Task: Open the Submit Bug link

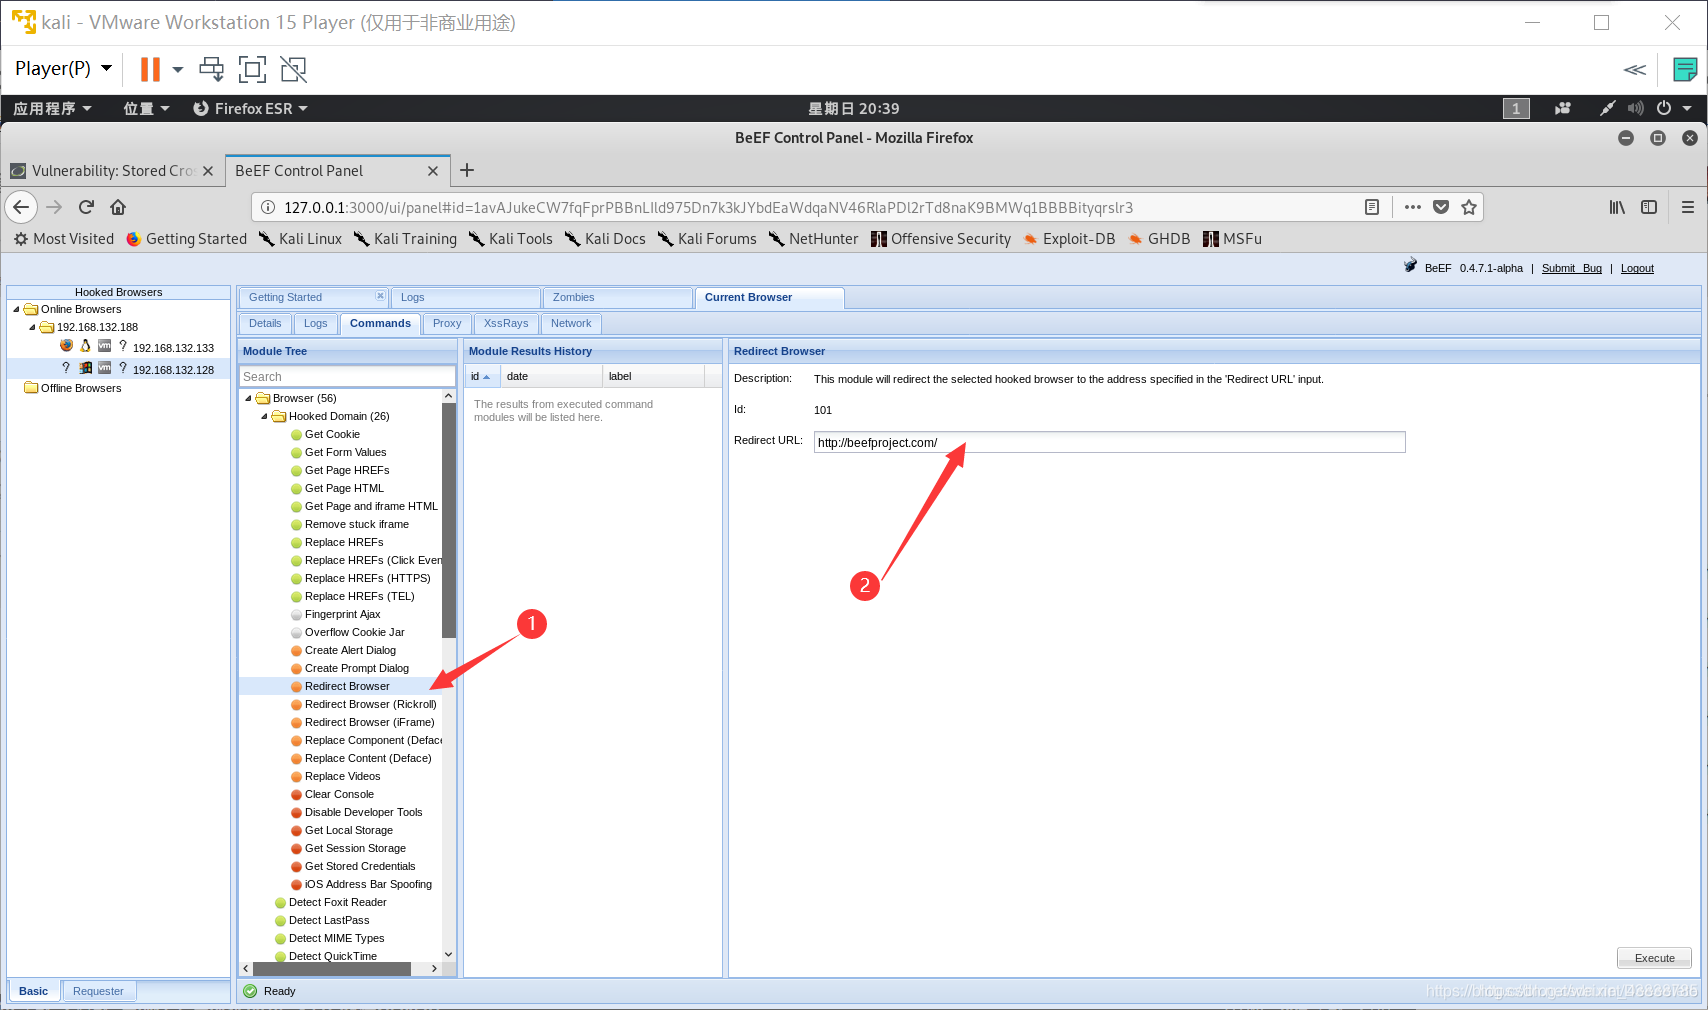Action: [1572, 268]
